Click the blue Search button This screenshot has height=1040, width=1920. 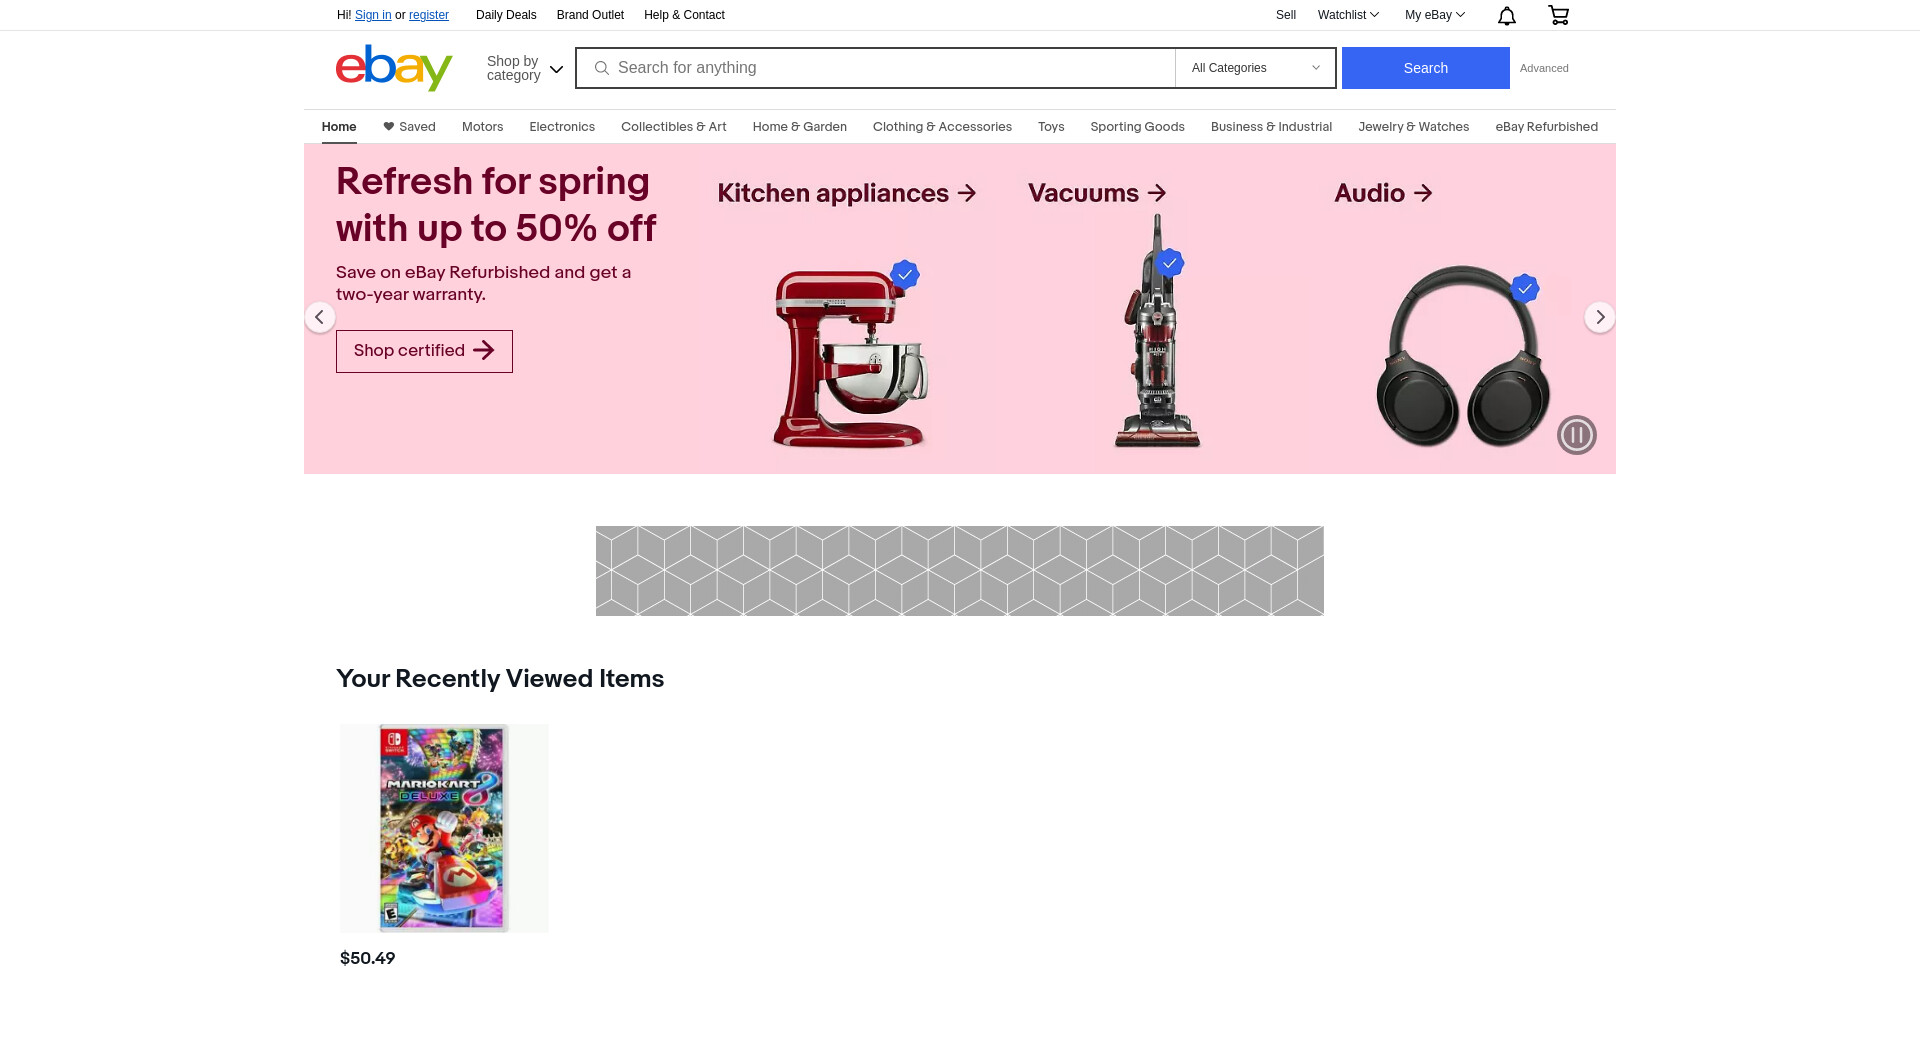pos(1425,68)
